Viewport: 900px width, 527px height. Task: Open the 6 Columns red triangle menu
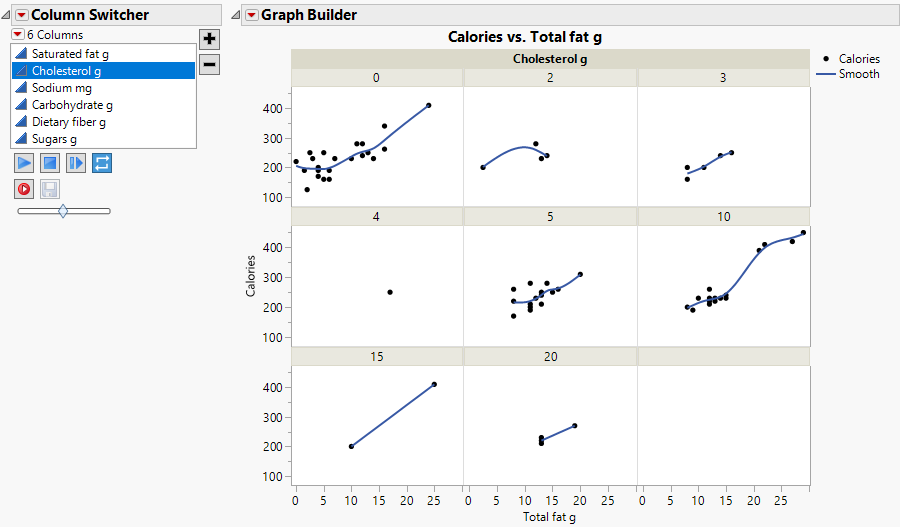tap(18, 35)
